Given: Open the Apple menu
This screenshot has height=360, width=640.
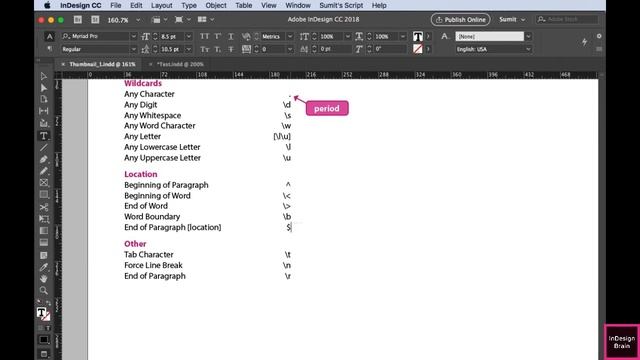Looking at the screenshot, I should [x=47, y=5].
